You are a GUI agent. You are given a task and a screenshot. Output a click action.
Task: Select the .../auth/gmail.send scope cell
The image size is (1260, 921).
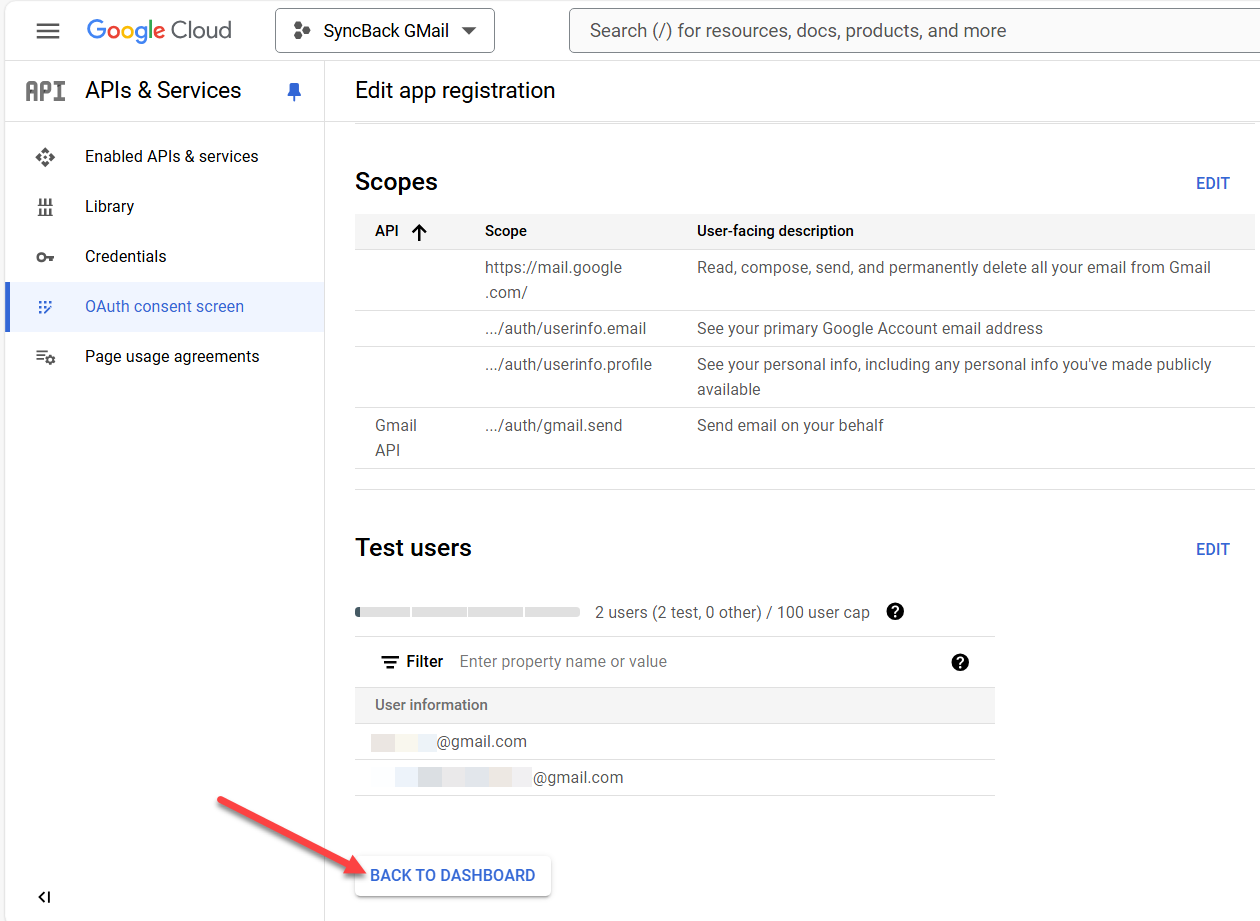pyautogui.click(x=553, y=426)
